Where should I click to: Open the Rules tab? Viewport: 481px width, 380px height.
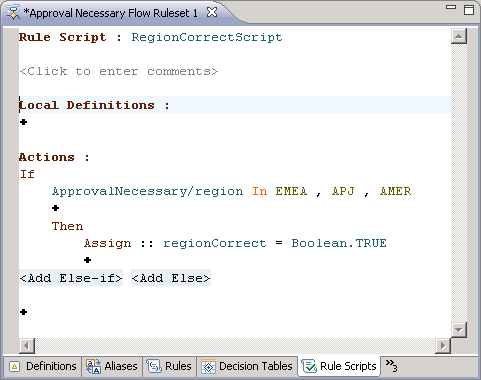pyautogui.click(x=170, y=366)
